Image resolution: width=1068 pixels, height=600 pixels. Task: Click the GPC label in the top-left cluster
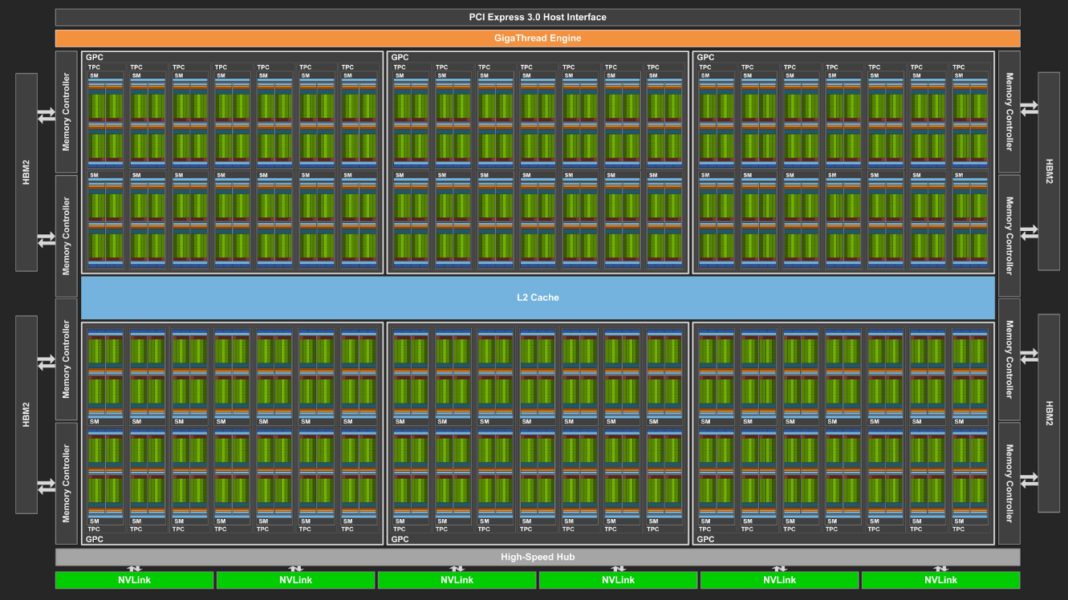coord(94,57)
